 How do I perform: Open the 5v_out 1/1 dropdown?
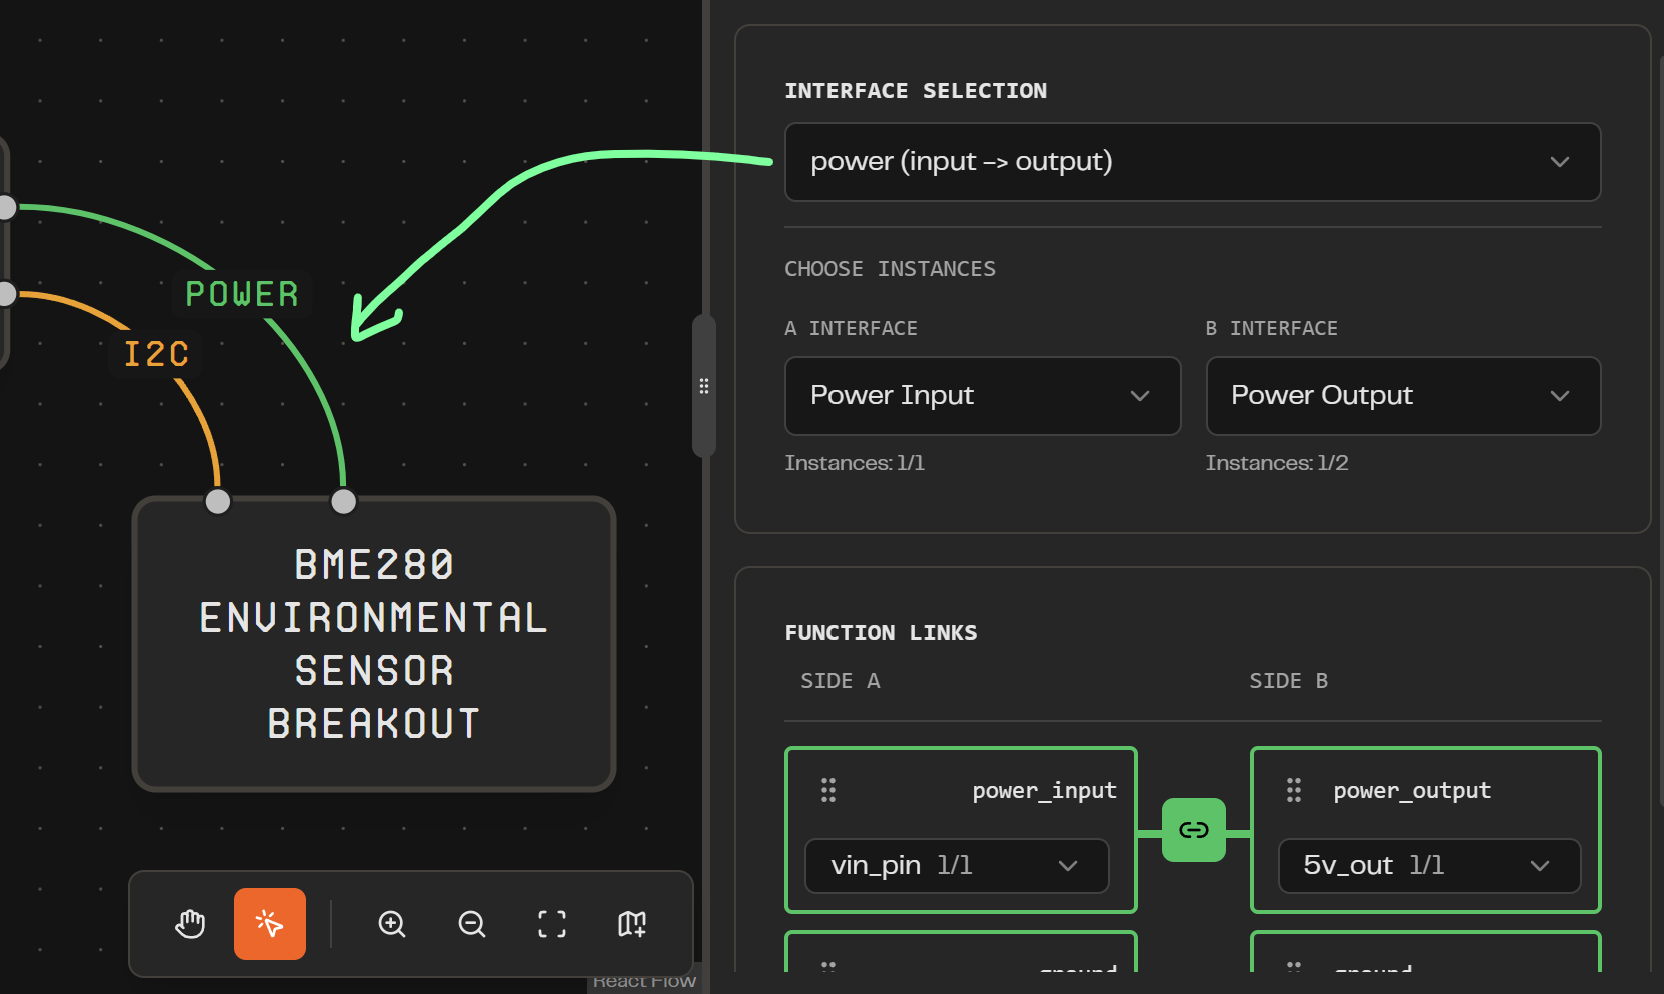[1430, 866]
